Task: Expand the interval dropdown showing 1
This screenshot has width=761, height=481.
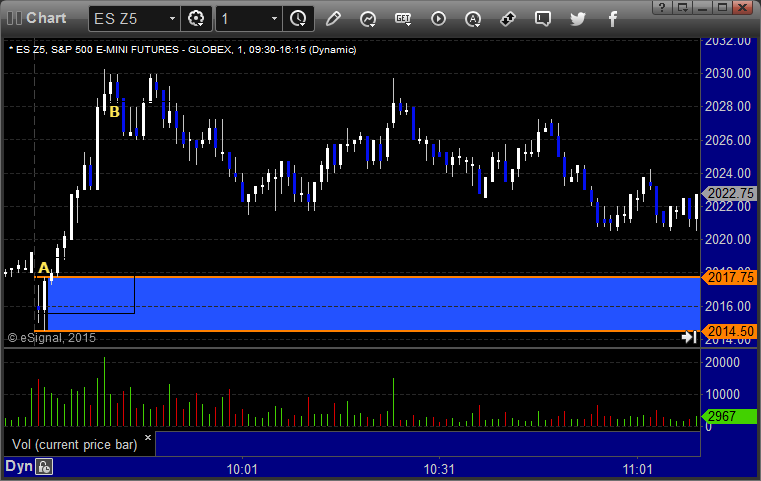Action: pos(271,18)
